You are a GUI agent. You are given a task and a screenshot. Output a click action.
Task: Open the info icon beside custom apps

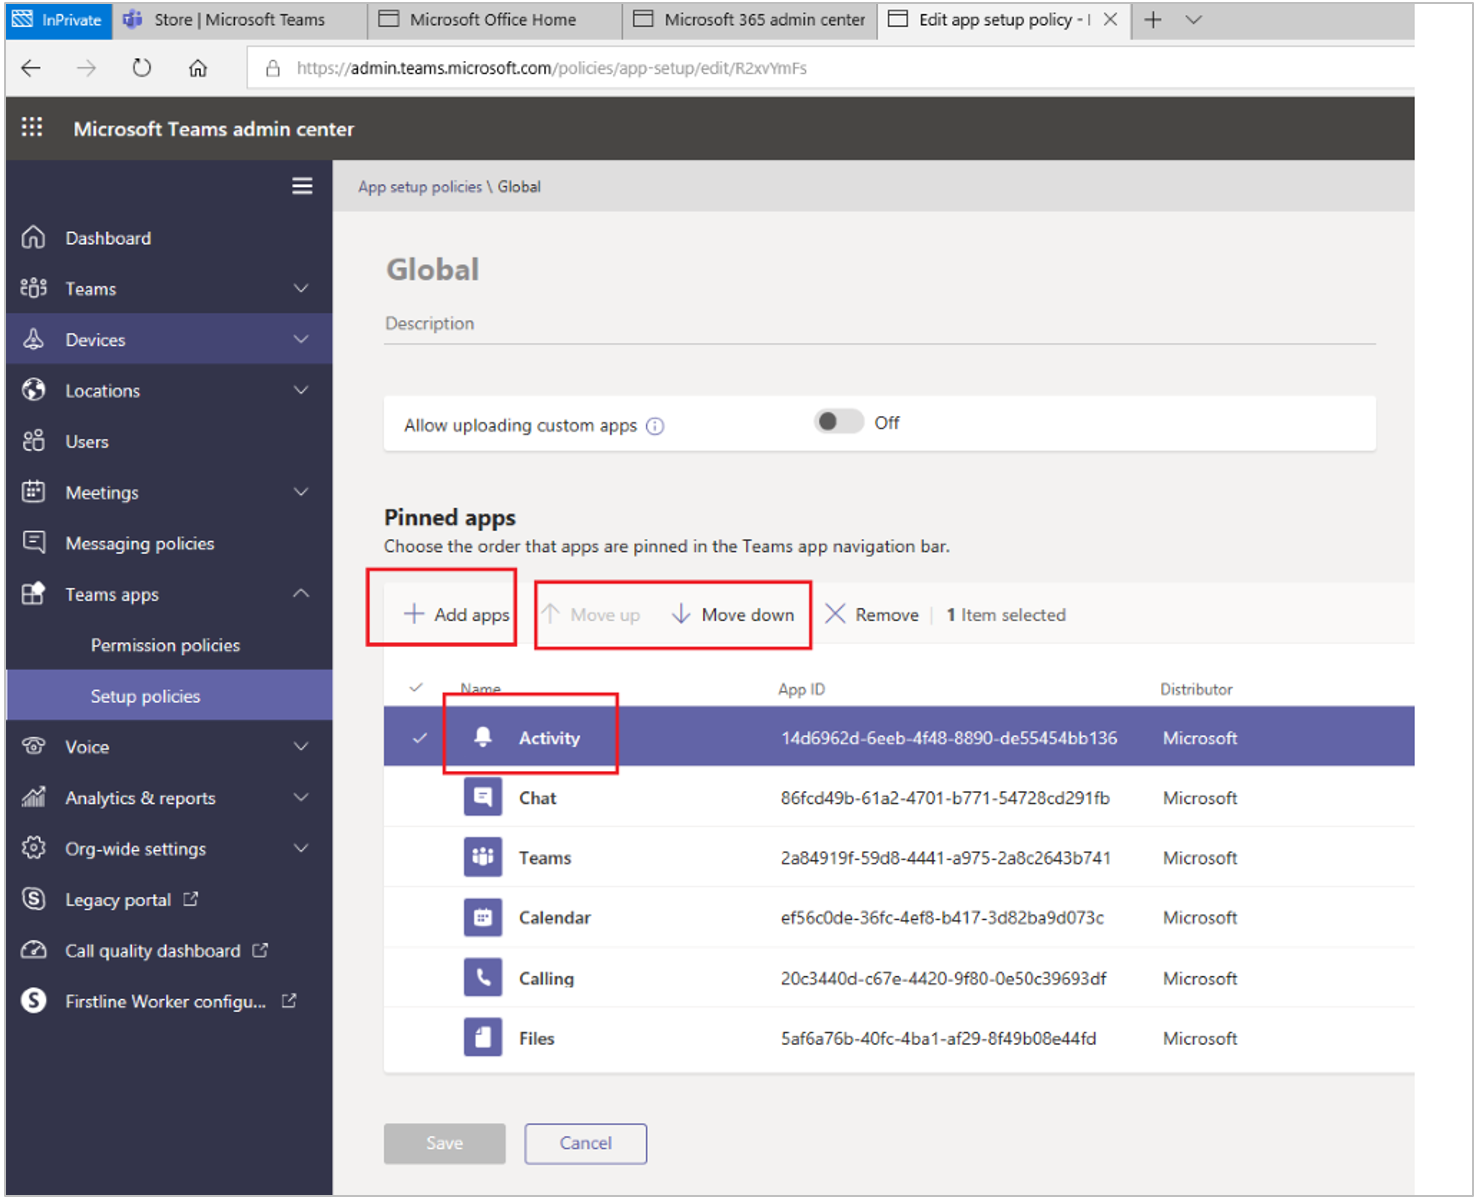pos(655,426)
